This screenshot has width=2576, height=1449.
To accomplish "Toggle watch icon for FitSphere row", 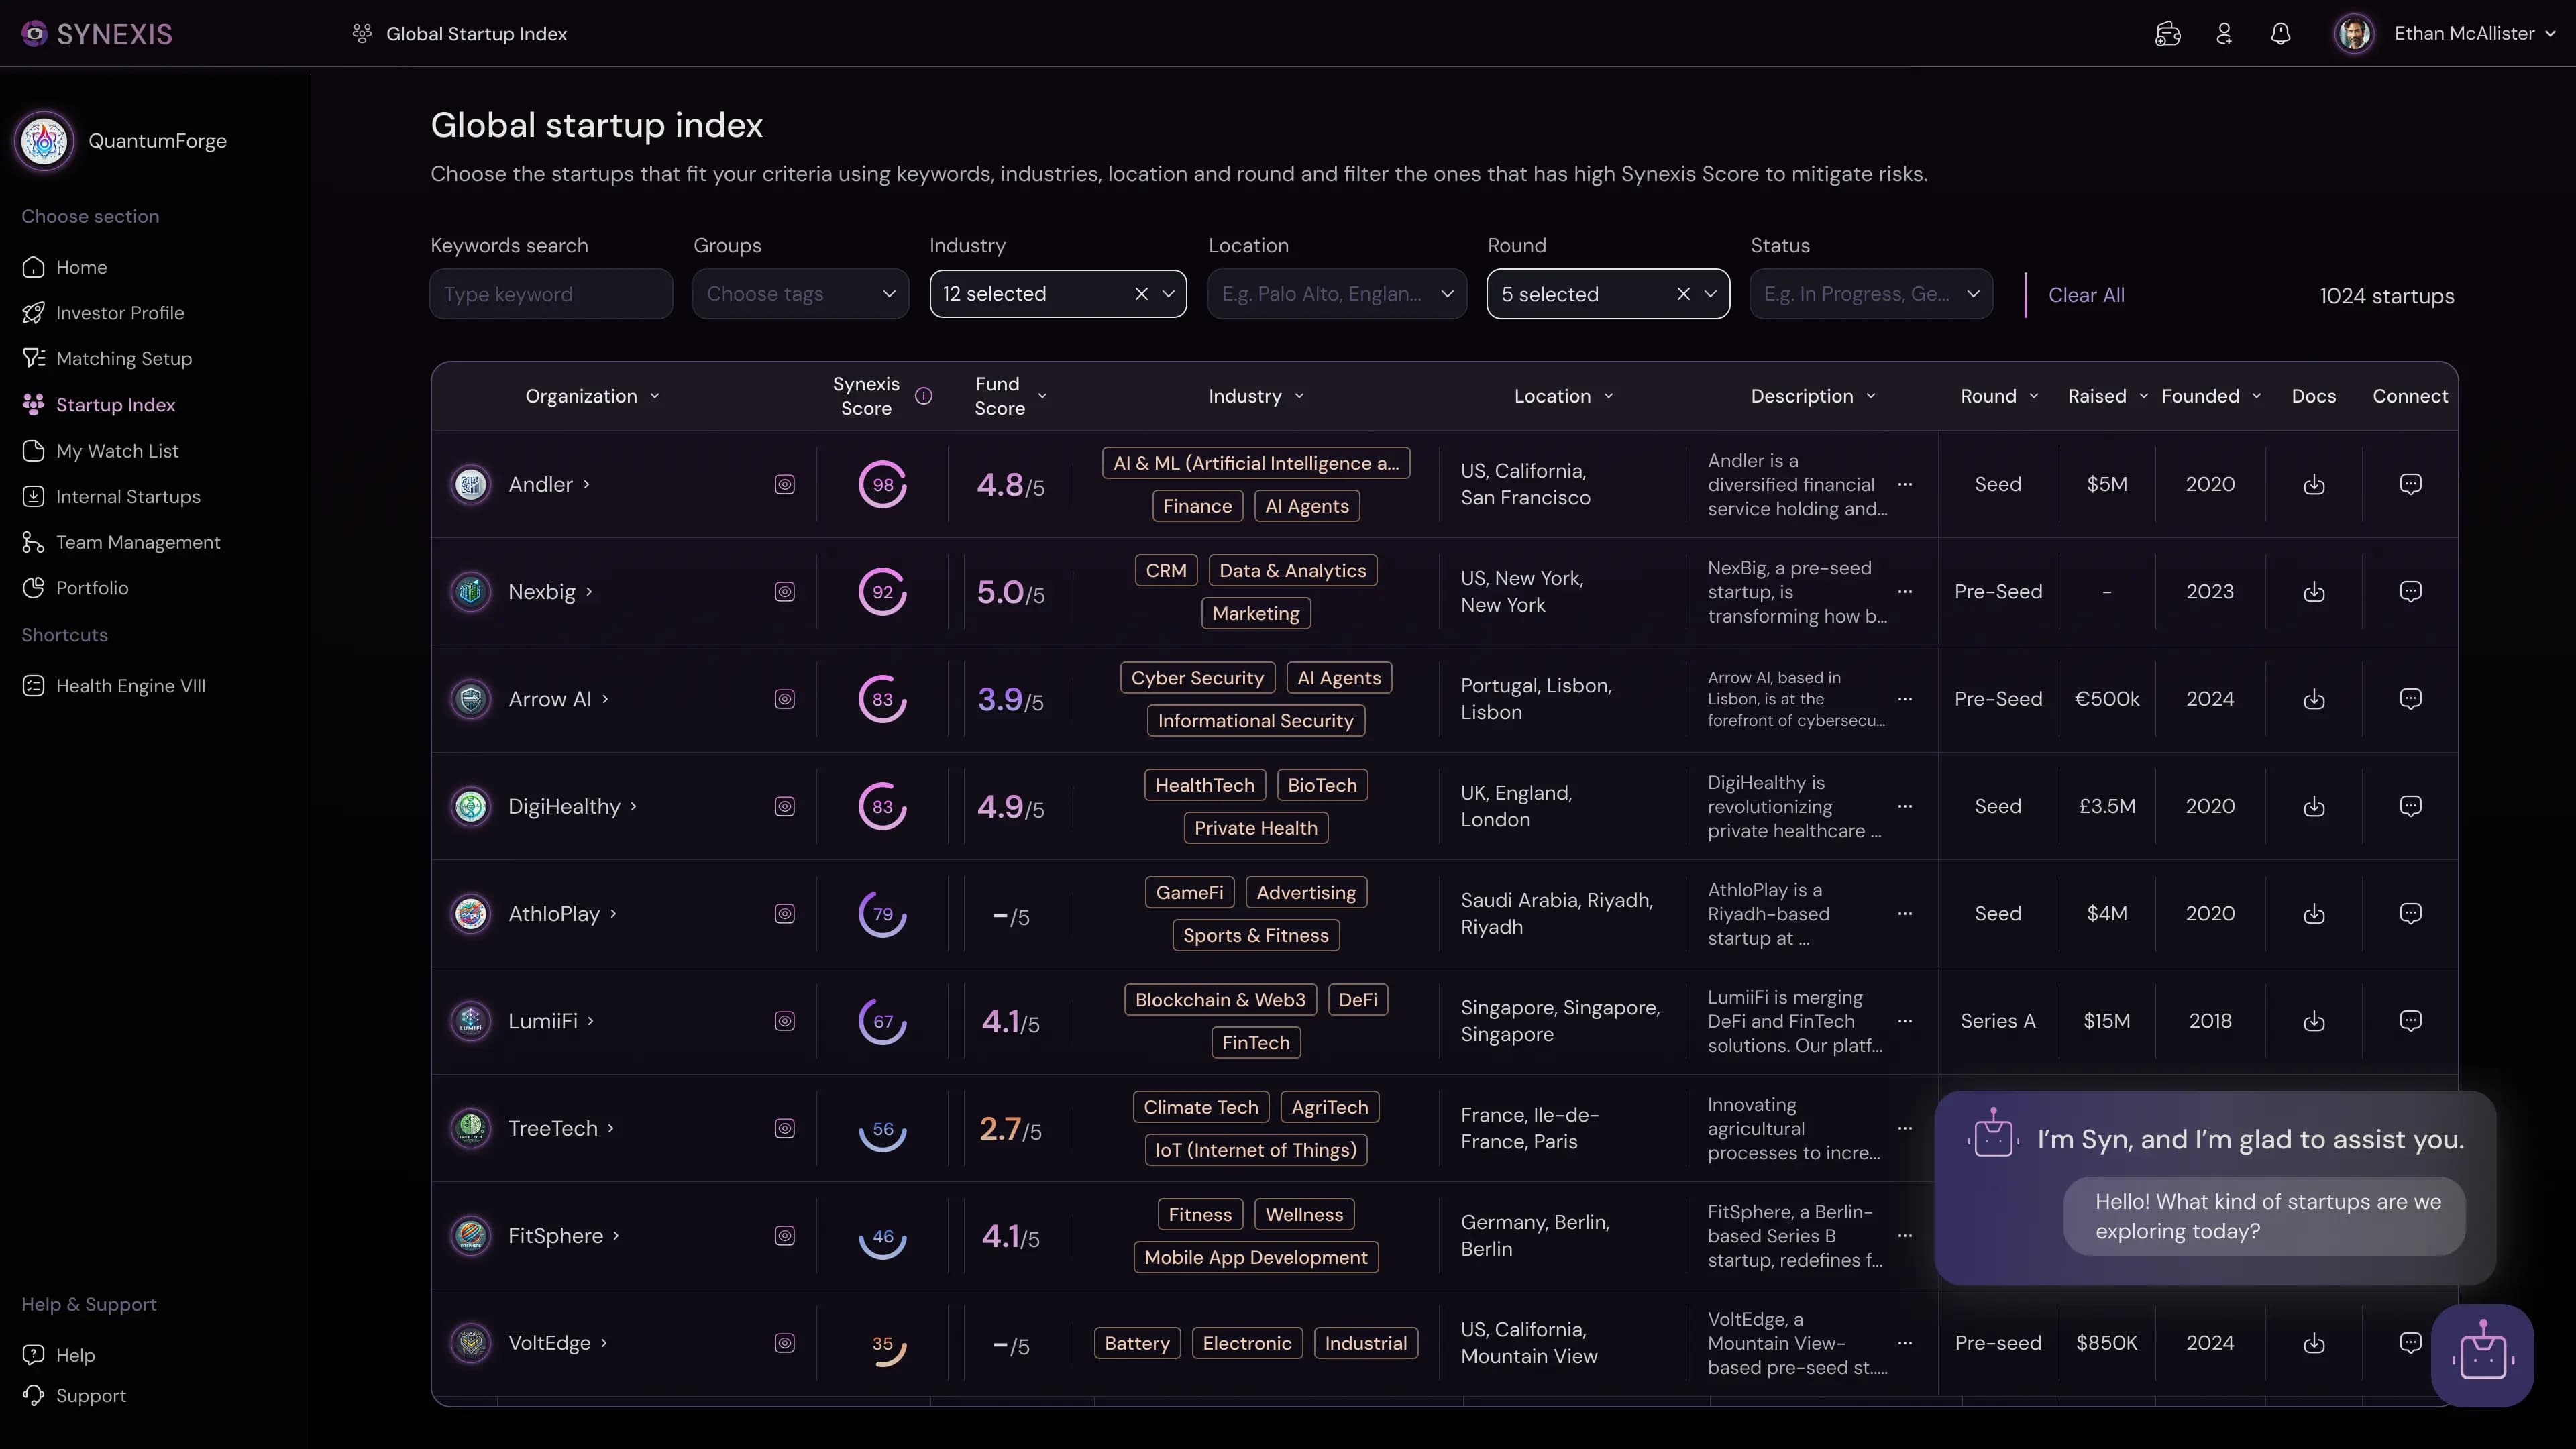I will coord(785,1236).
